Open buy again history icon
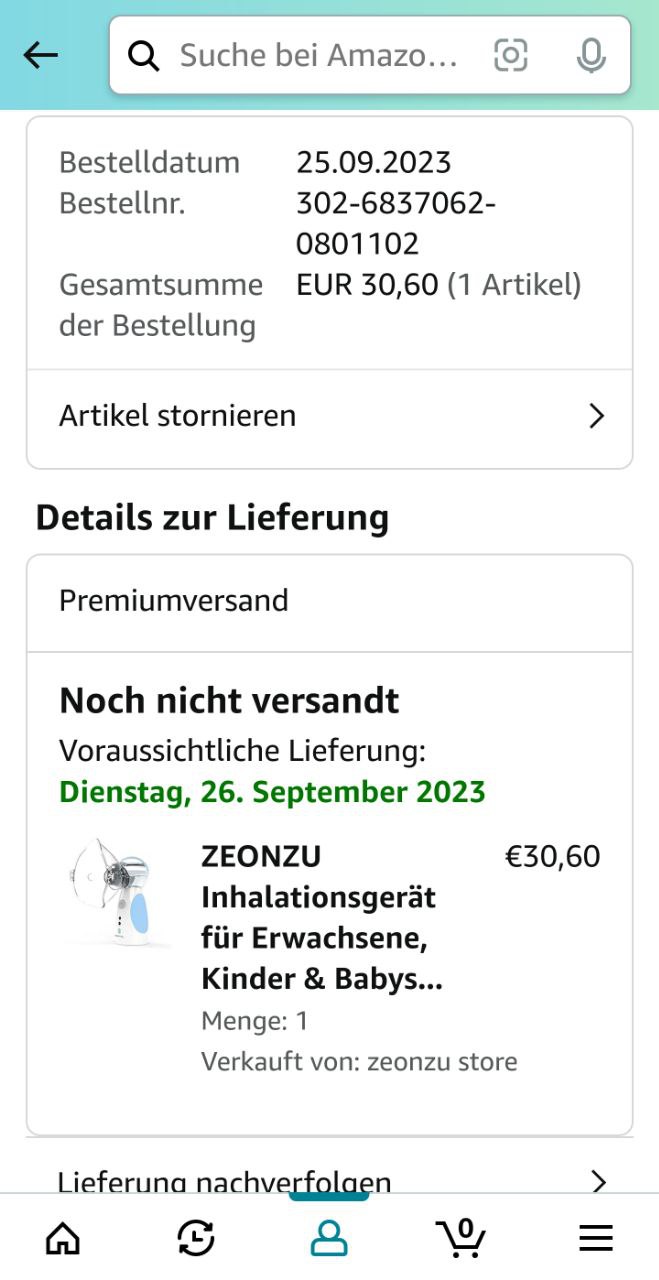This screenshot has width=659, height=1280. [x=196, y=1239]
